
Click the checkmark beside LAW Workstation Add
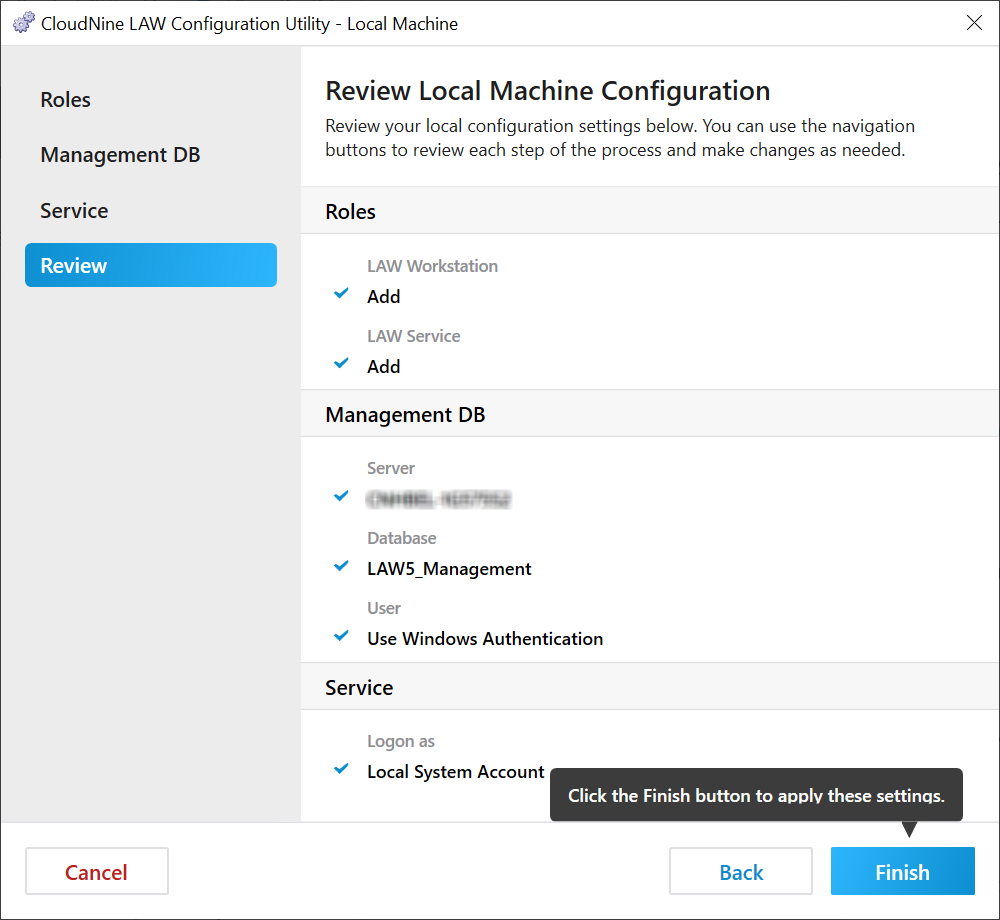click(x=341, y=293)
